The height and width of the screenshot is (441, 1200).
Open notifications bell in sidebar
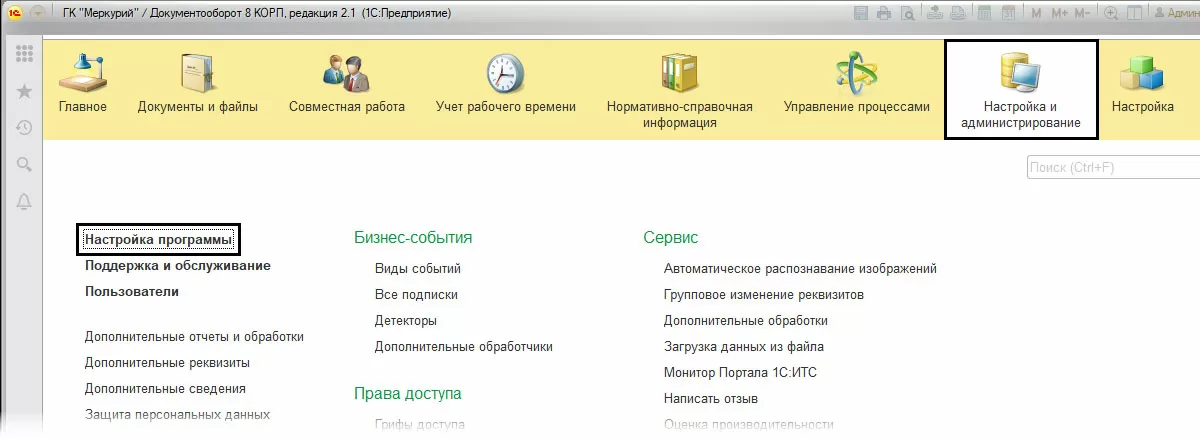(24, 201)
